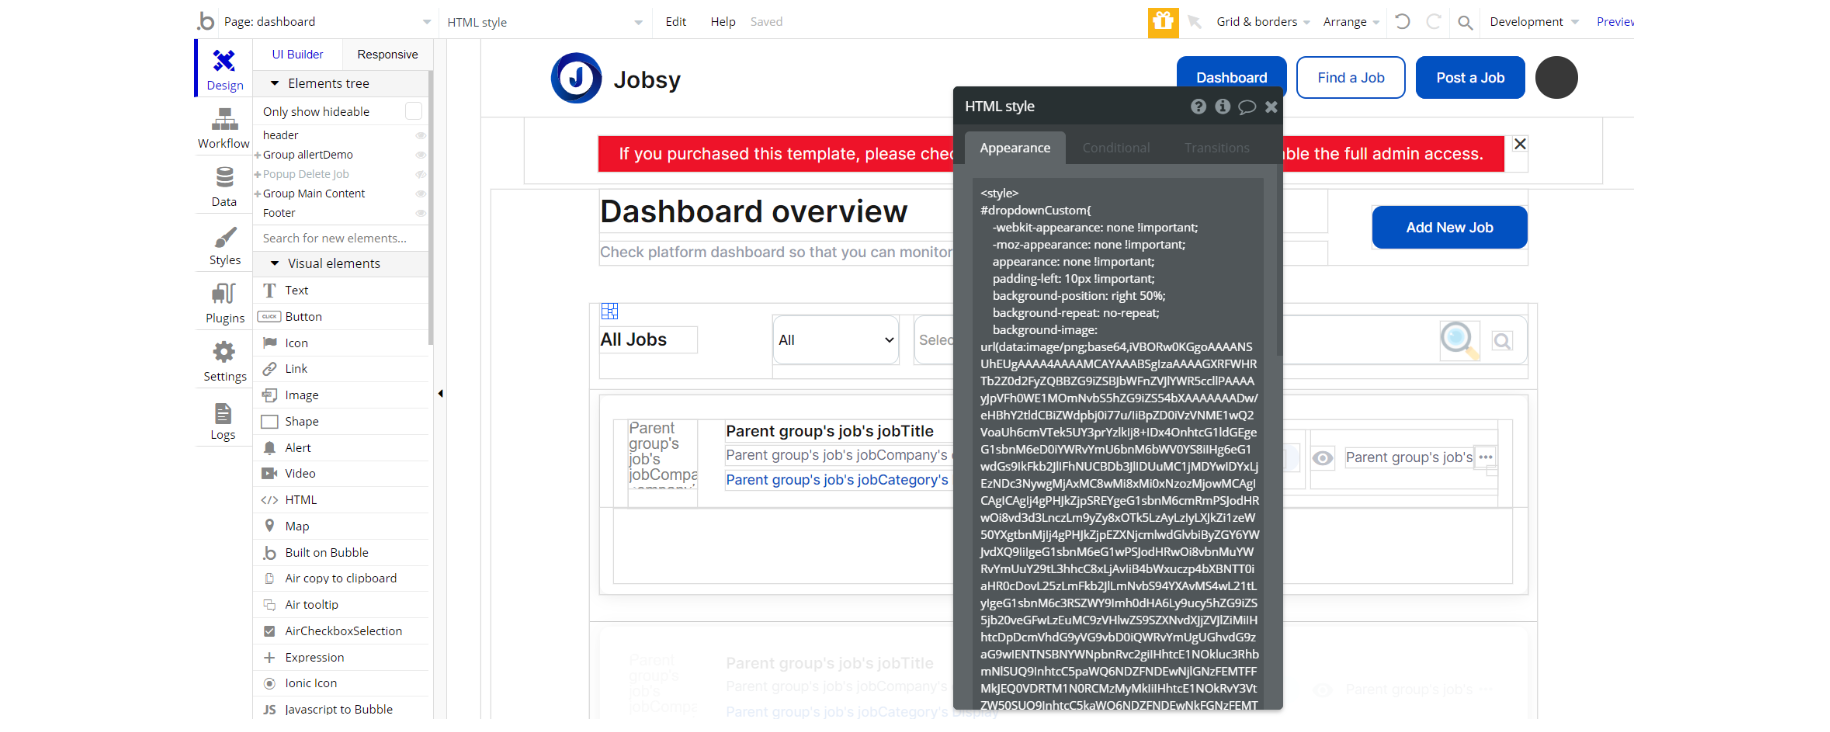Pick the Button element from palette
The image size is (1830, 732).
coord(342,316)
